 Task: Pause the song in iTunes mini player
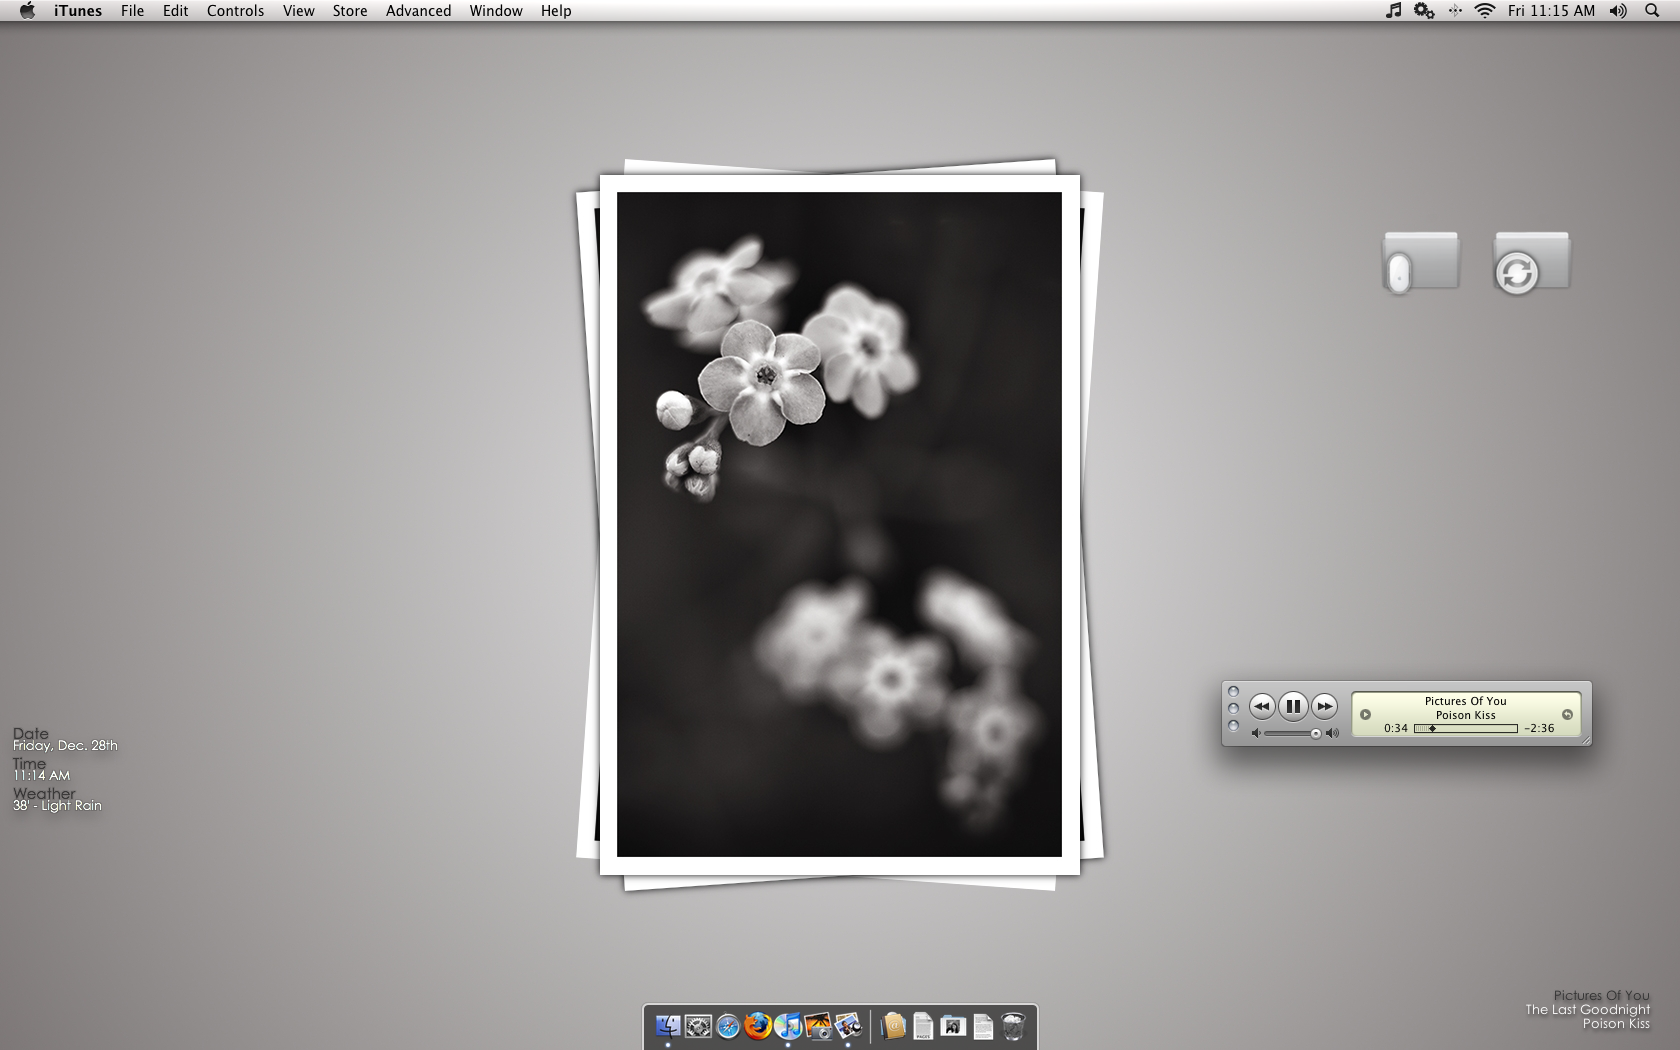(x=1293, y=706)
